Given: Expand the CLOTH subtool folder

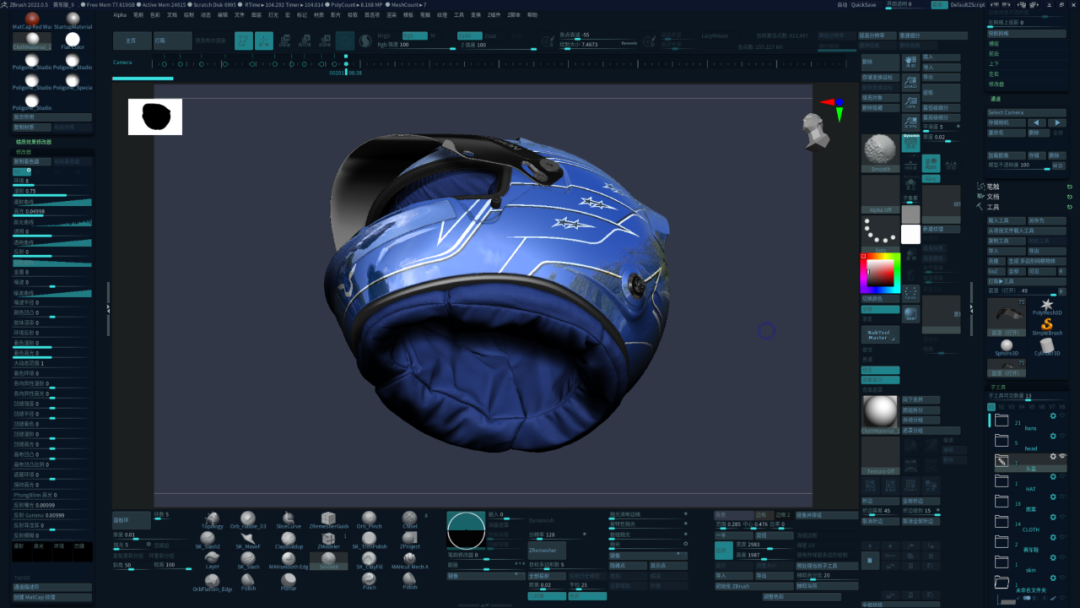Looking at the screenshot, I should point(1002,521).
